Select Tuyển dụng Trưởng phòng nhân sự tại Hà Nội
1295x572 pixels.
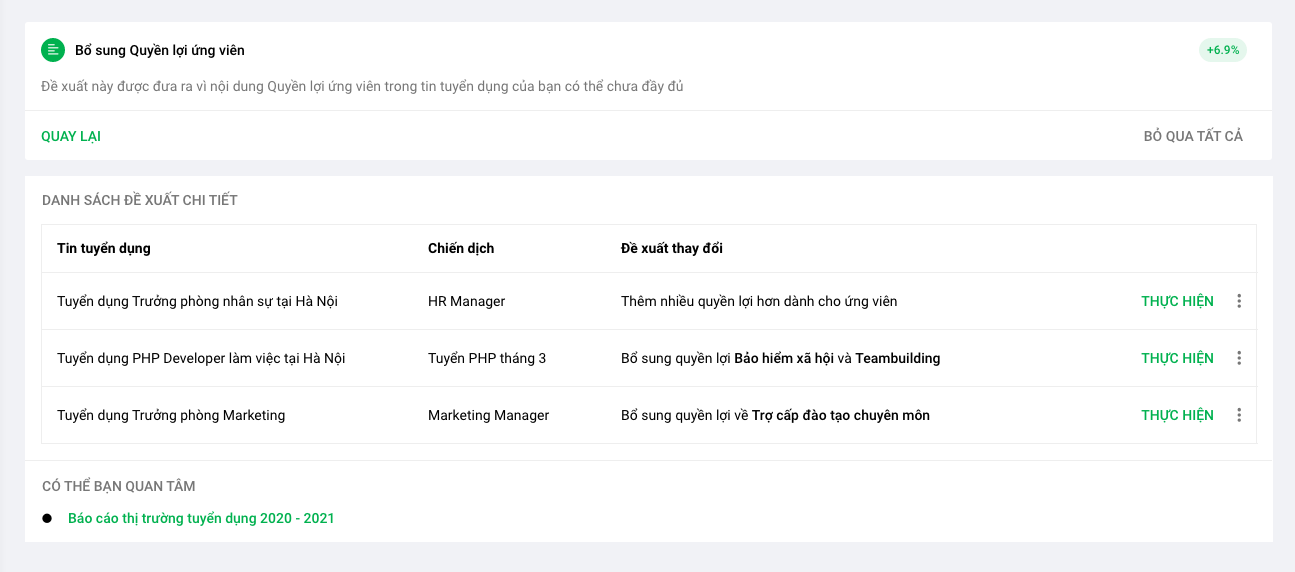197,301
